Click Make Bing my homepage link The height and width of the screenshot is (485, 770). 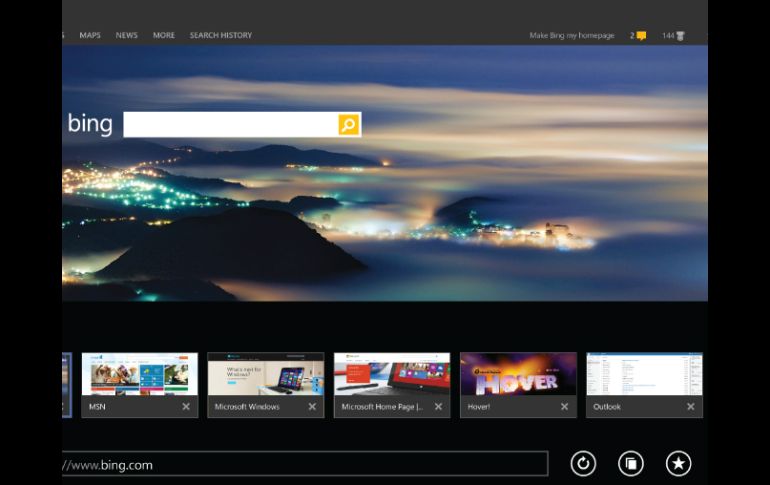click(572, 36)
